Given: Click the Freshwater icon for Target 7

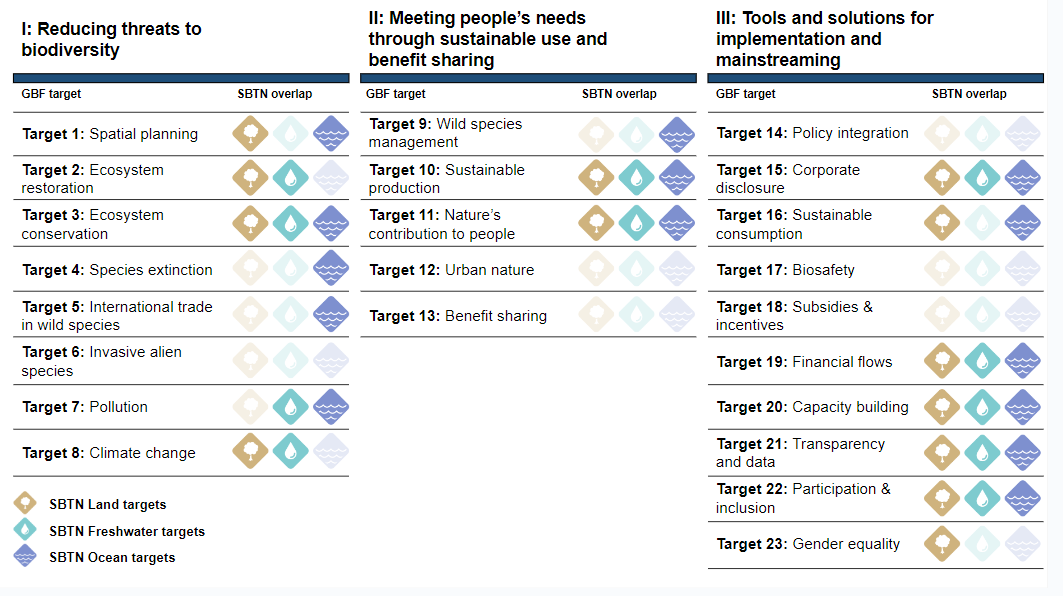Looking at the screenshot, I should [x=291, y=406].
